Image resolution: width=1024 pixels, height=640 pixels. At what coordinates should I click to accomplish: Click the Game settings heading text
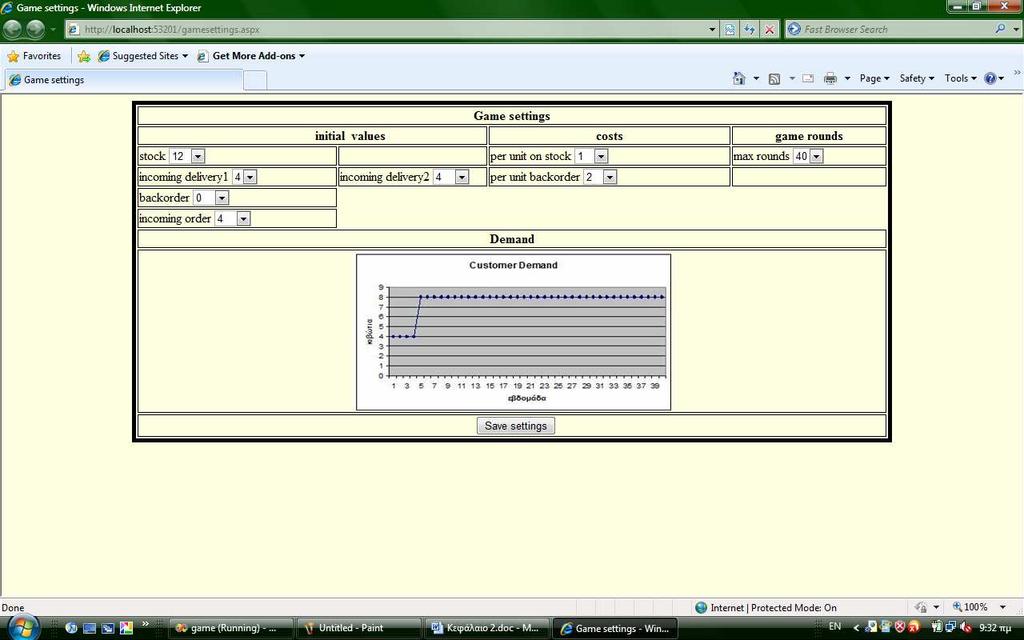click(x=512, y=116)
